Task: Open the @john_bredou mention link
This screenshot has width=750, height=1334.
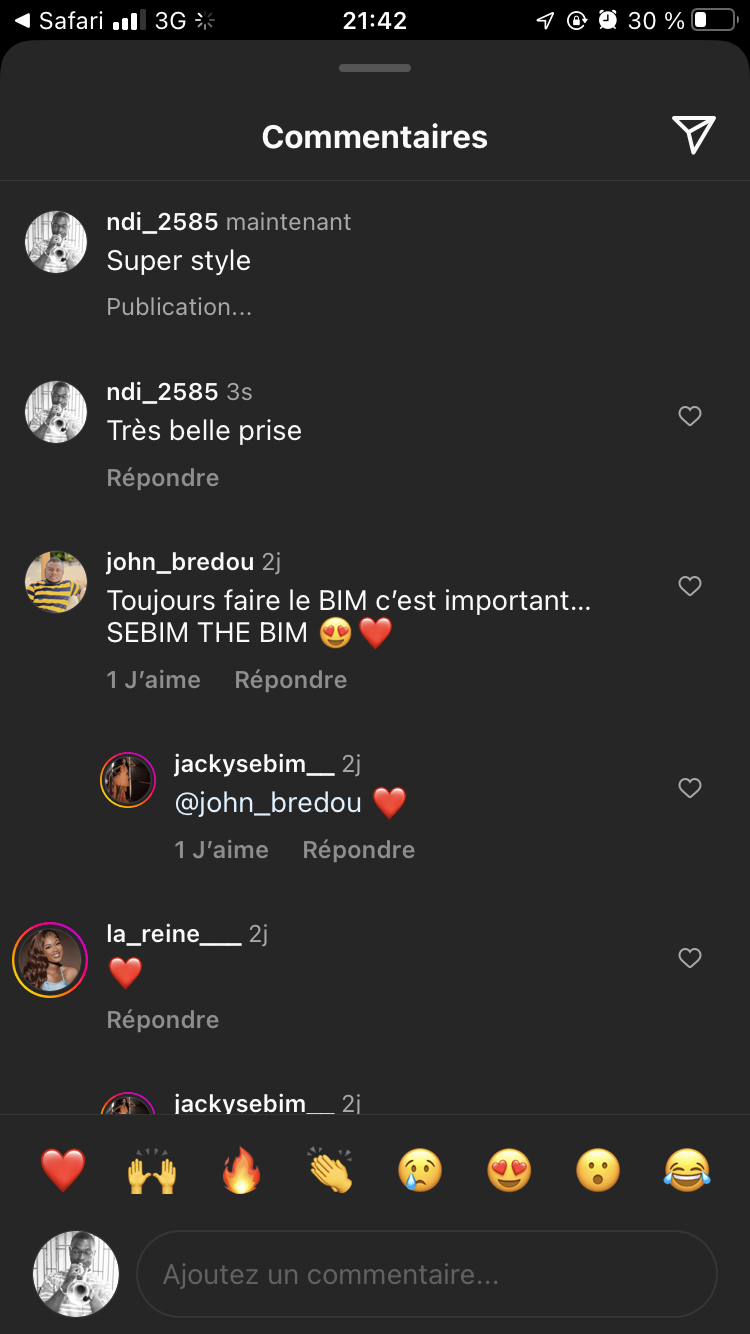Action: (268, 803)
